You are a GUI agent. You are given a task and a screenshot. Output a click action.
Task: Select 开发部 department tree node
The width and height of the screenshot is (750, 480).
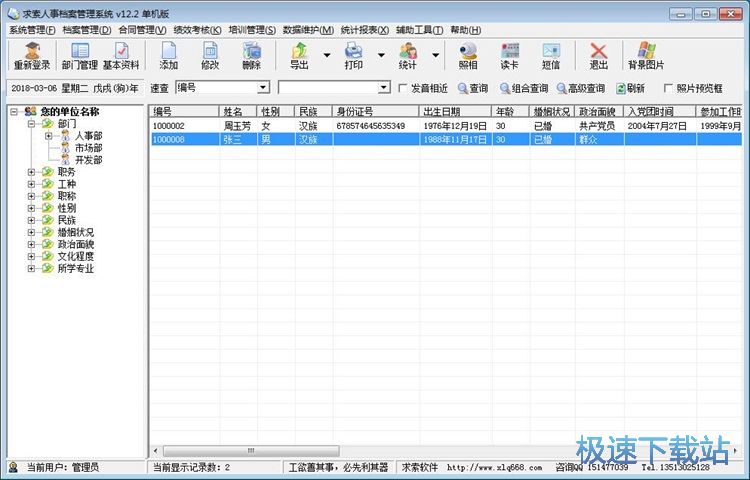point(88,160)
